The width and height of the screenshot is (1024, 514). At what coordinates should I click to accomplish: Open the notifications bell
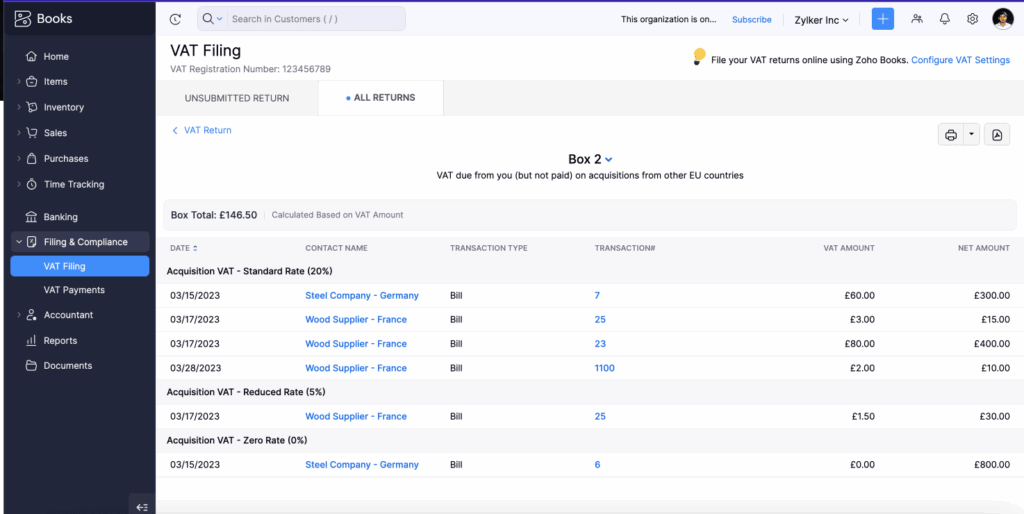(945, 19)
